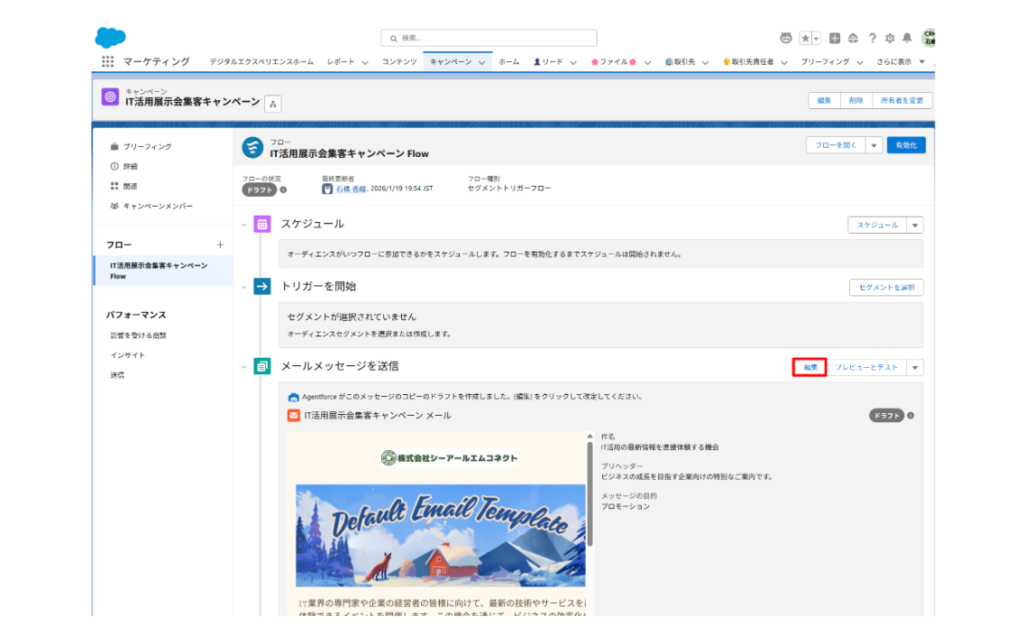Click the campaign header 編集 button
Image resolution: width=1024 pixels, height=644 pixels.
pyautogui.click(x=824, y=100)
